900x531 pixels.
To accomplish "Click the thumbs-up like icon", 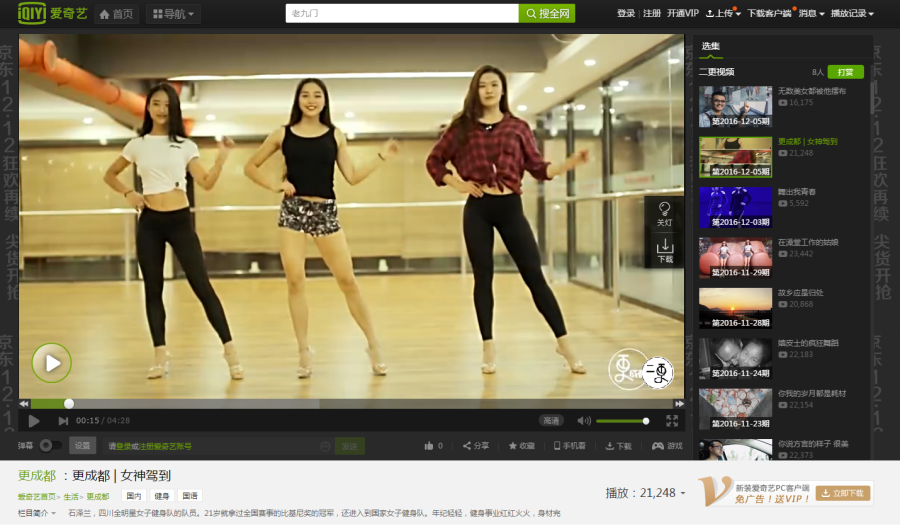I will 429,445.
